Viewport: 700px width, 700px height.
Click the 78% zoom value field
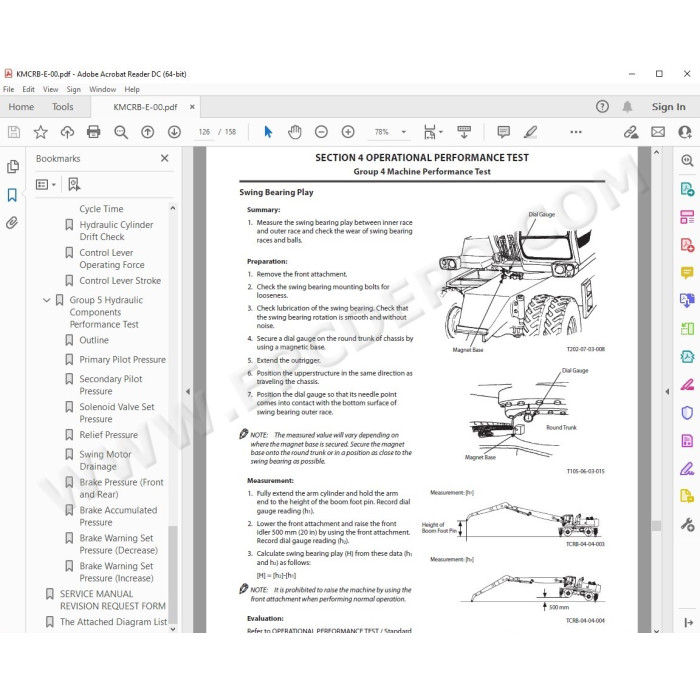[x=382, y=132]
